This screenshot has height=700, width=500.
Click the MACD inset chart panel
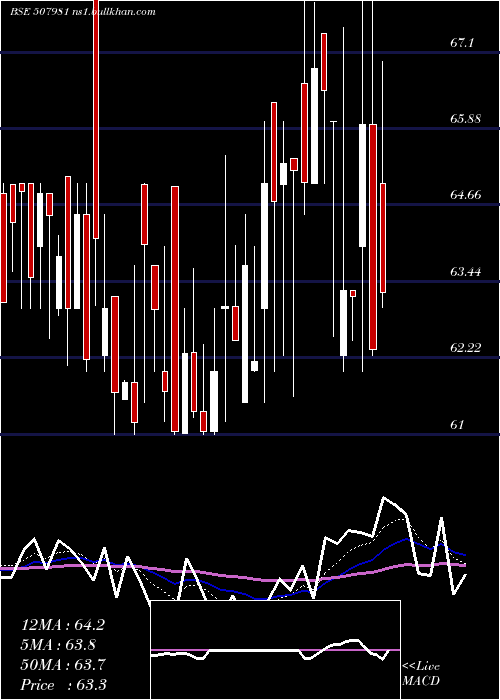(x=275, y=650)
